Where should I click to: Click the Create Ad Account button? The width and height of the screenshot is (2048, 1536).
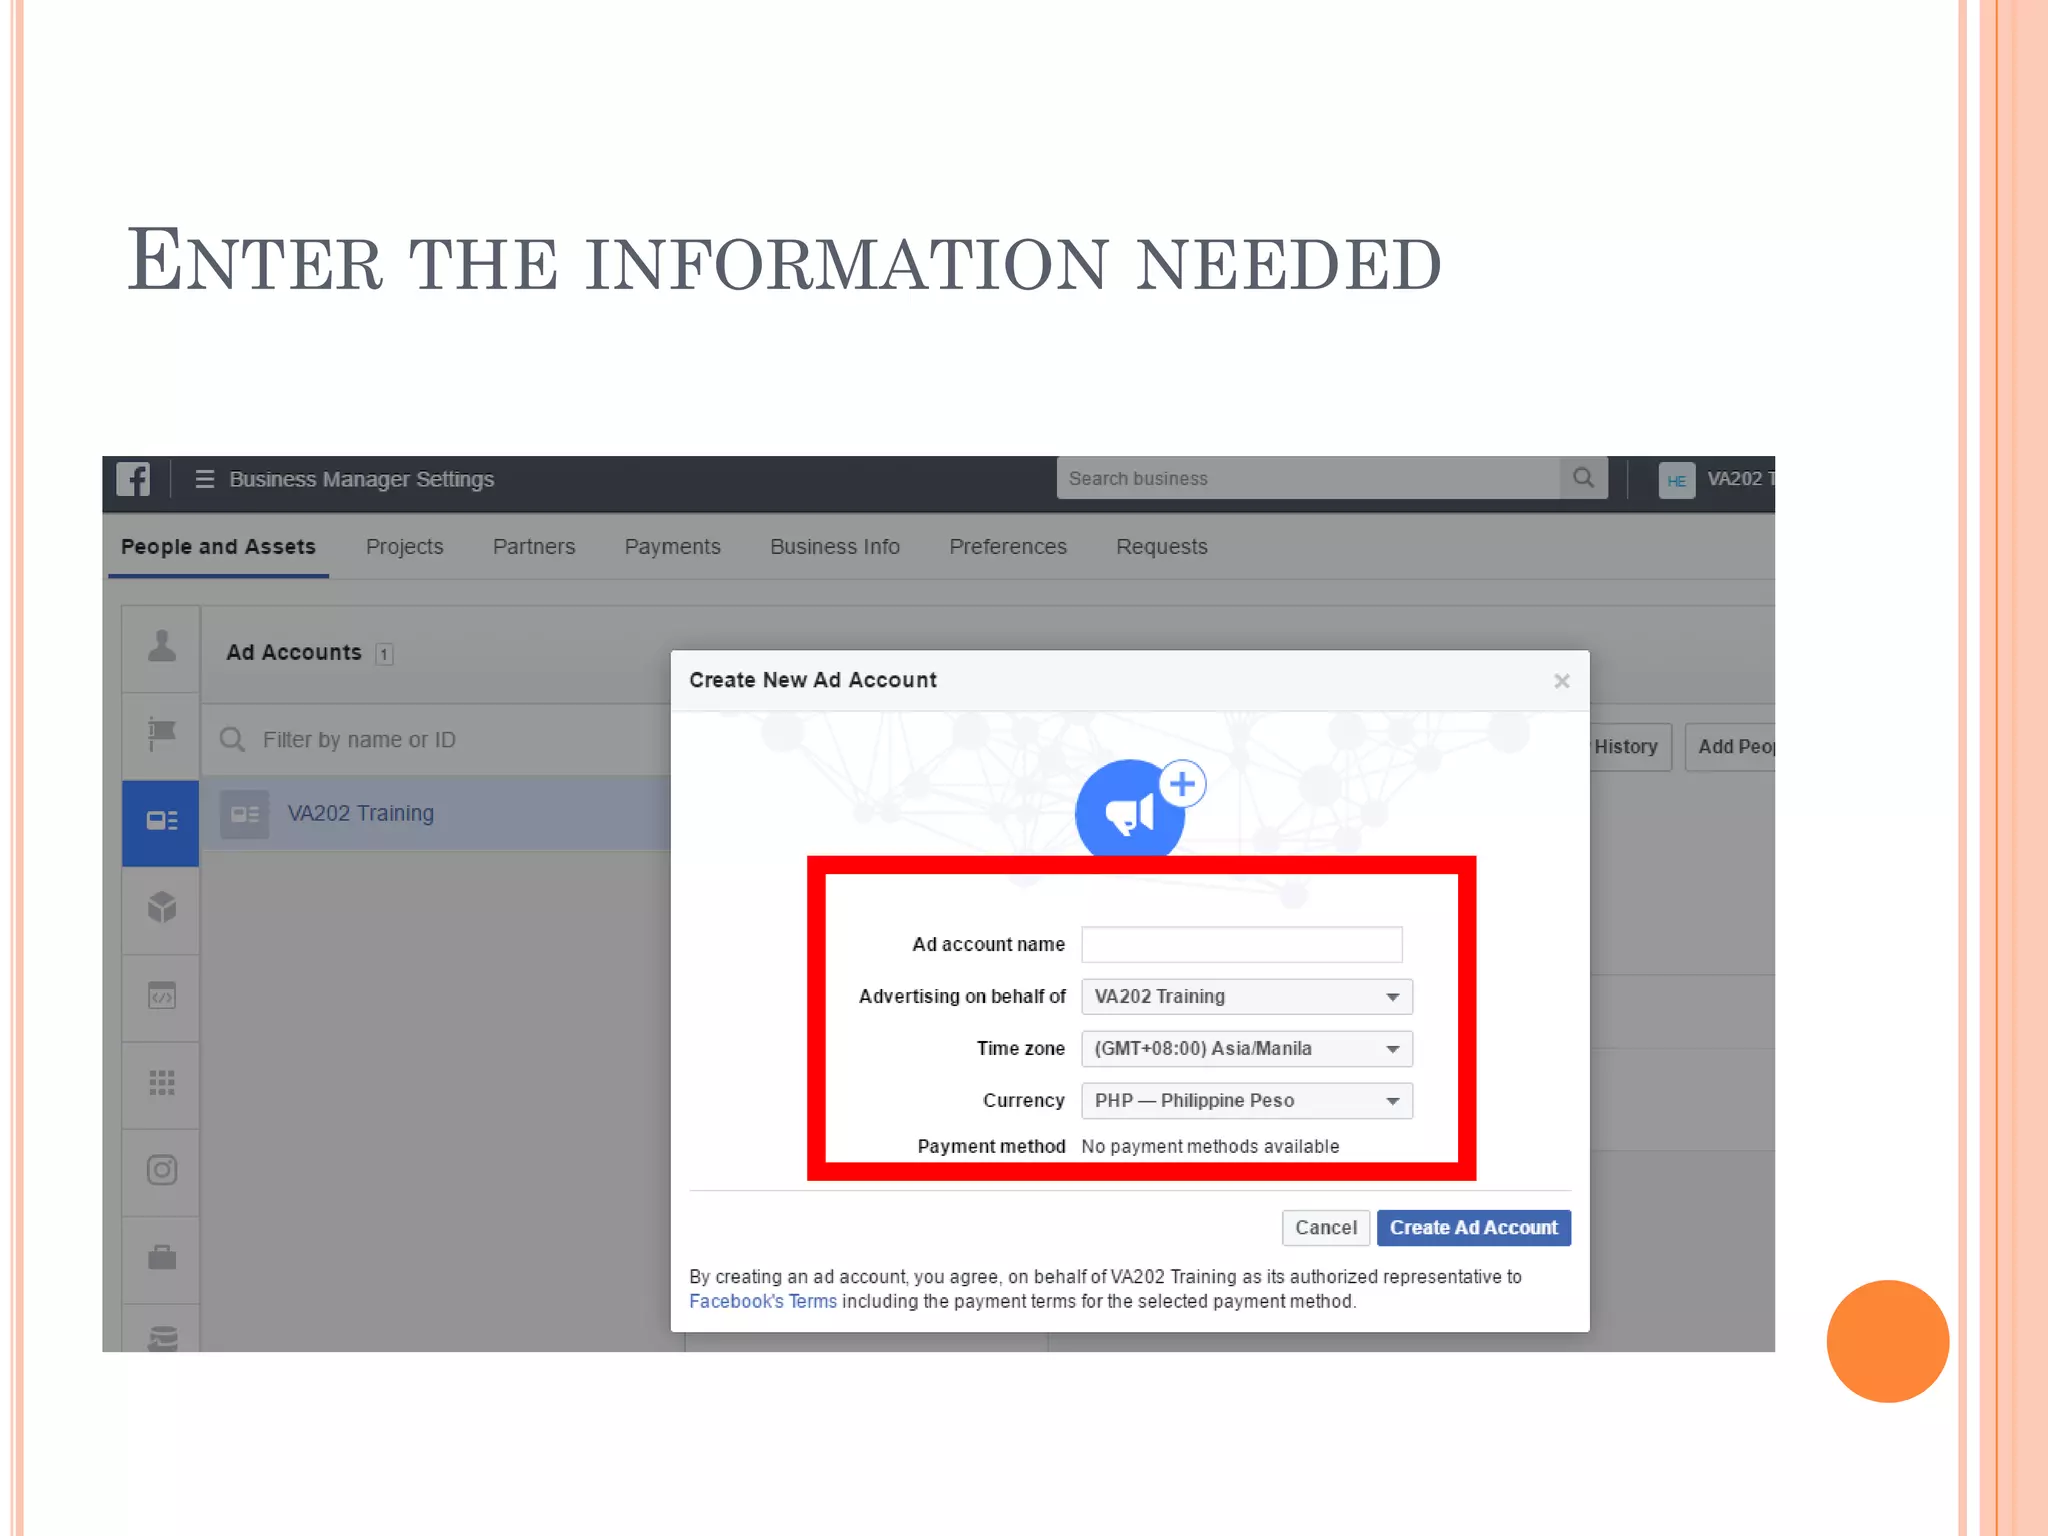coord(1474,1228)
